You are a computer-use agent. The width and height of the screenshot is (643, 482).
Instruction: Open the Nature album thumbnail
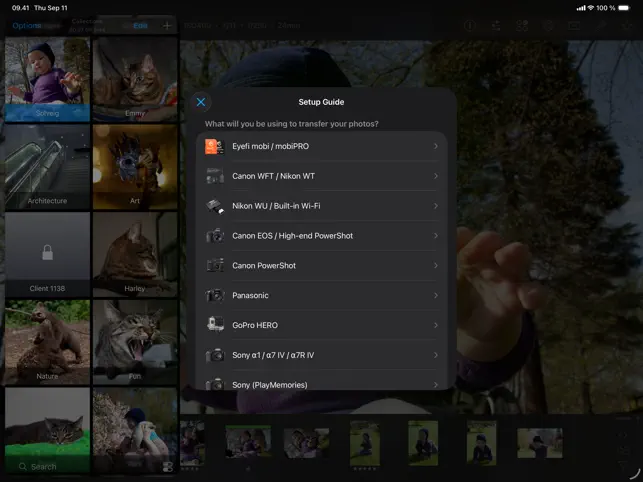(48, 342)
